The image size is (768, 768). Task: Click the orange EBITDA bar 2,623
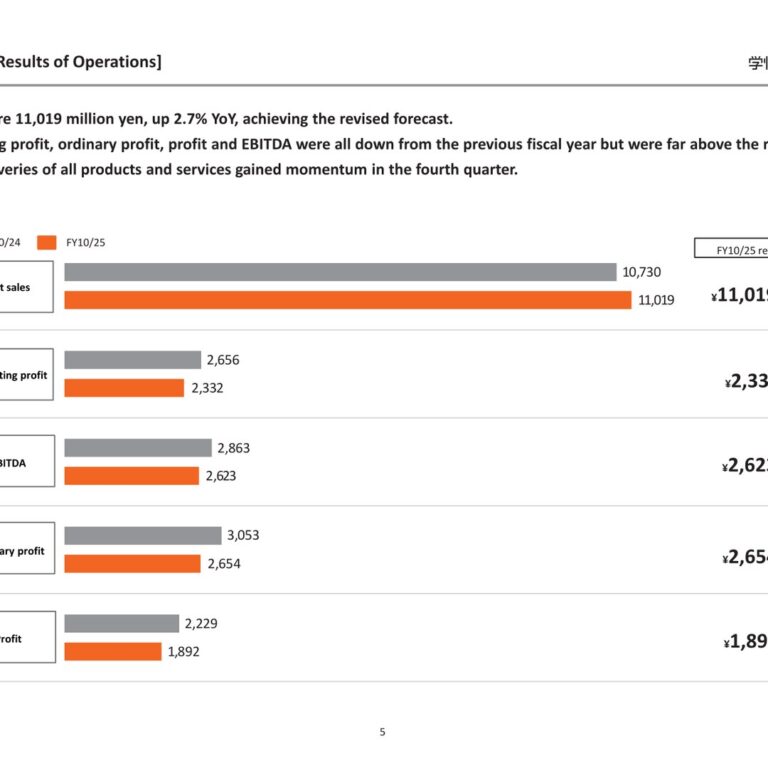(x=132, y=476)
